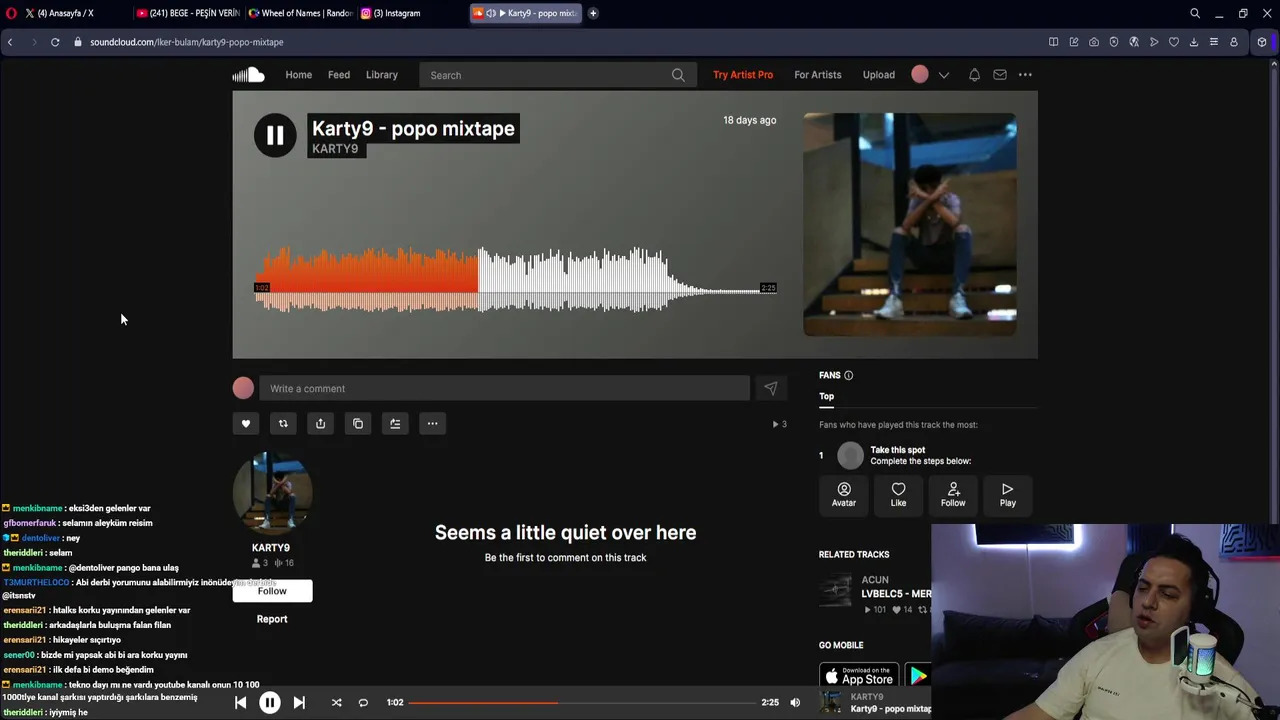Pause playback in the bottom player bar
This screenshot has height=720, width=1280.
[x=270, y=703]
